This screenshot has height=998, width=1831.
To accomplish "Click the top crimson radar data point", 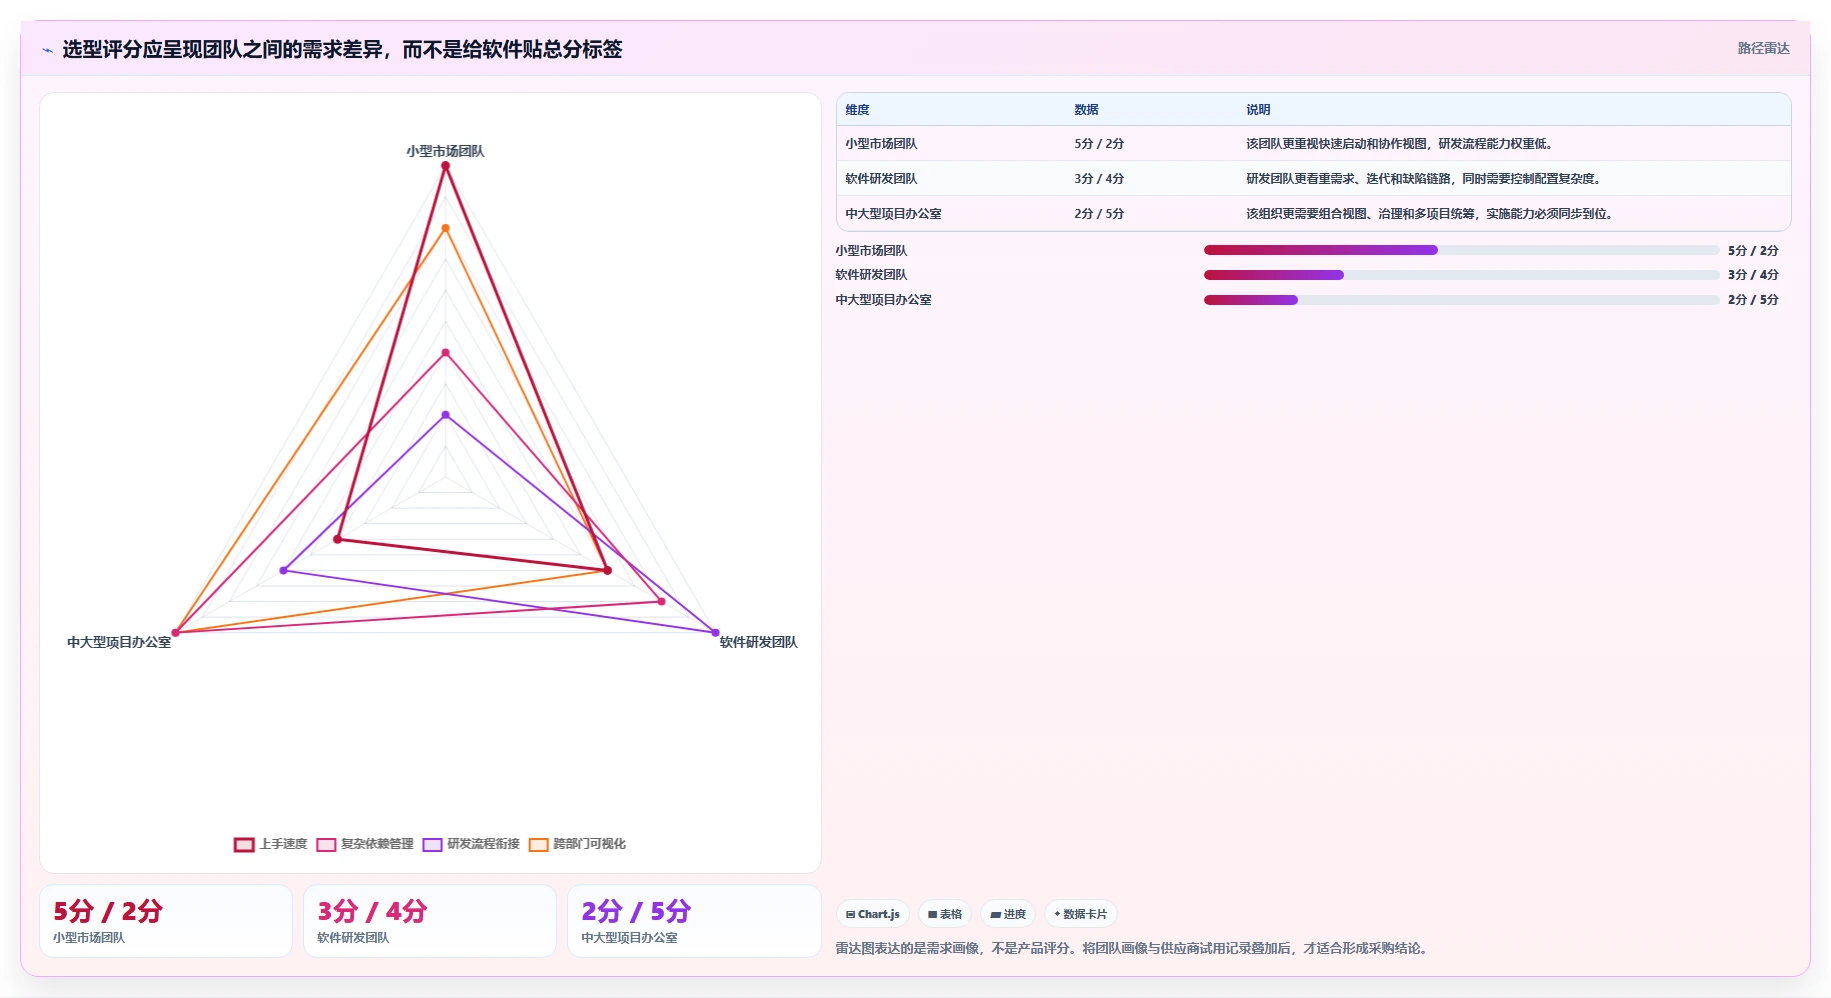I will (x=445, y=166).
